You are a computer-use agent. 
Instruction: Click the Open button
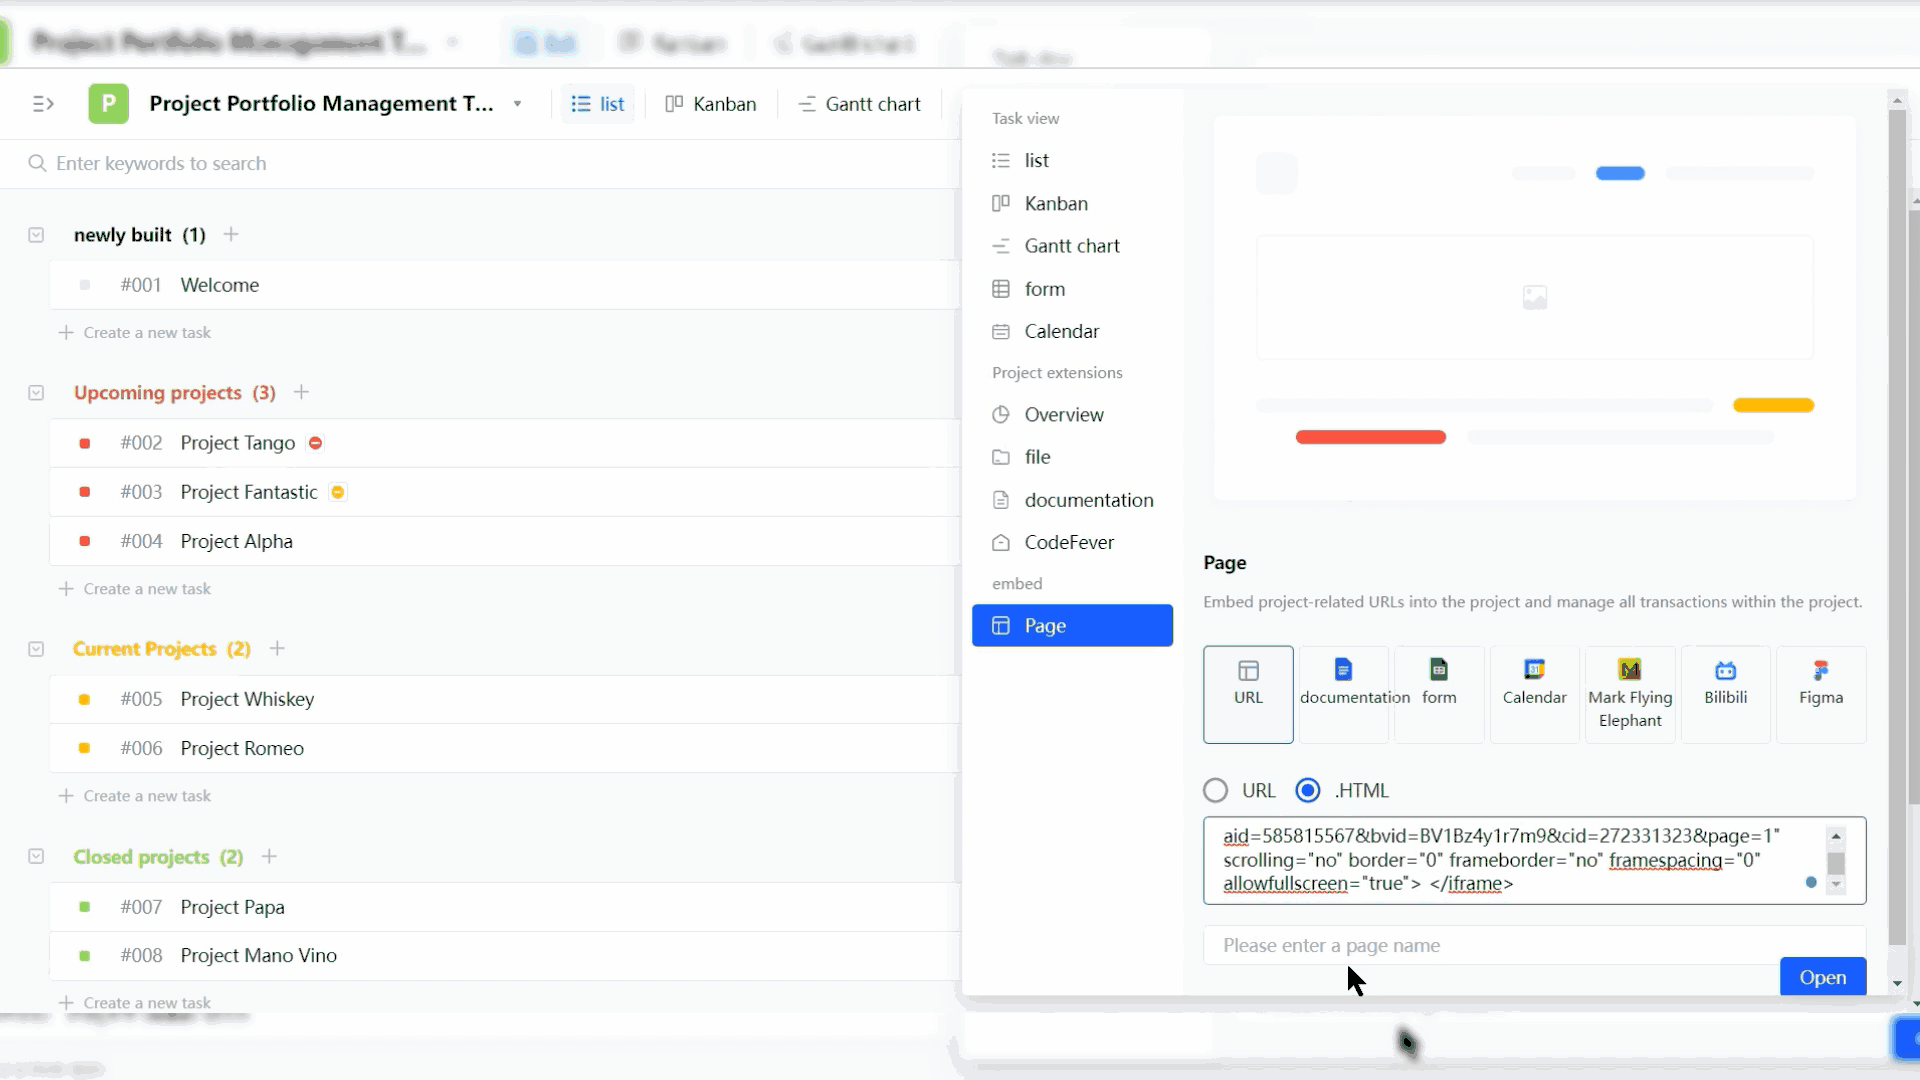(x=1822, y=976)
